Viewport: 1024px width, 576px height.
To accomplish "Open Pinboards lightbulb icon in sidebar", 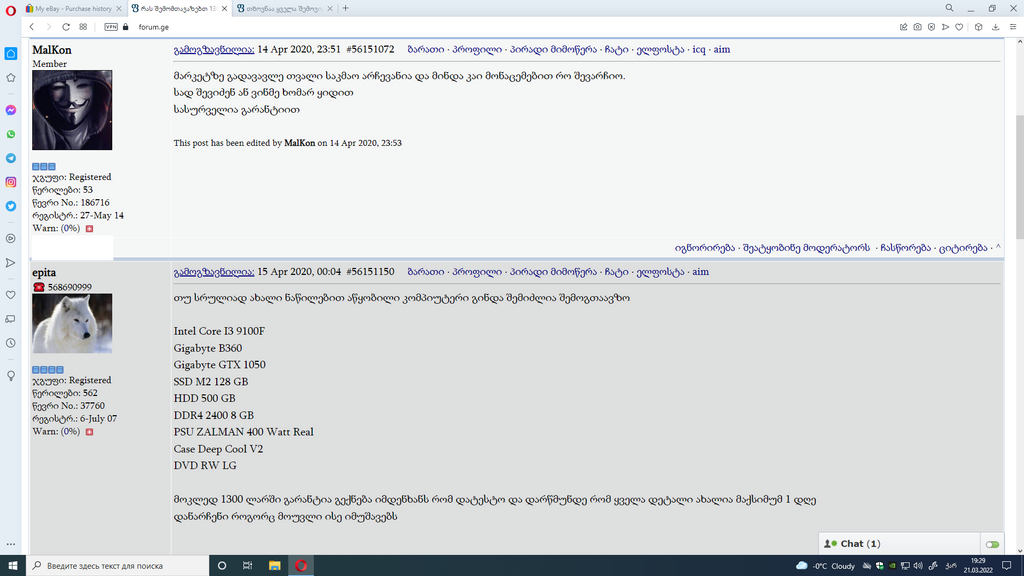I will pyautogui.click(x=11, y=376).
